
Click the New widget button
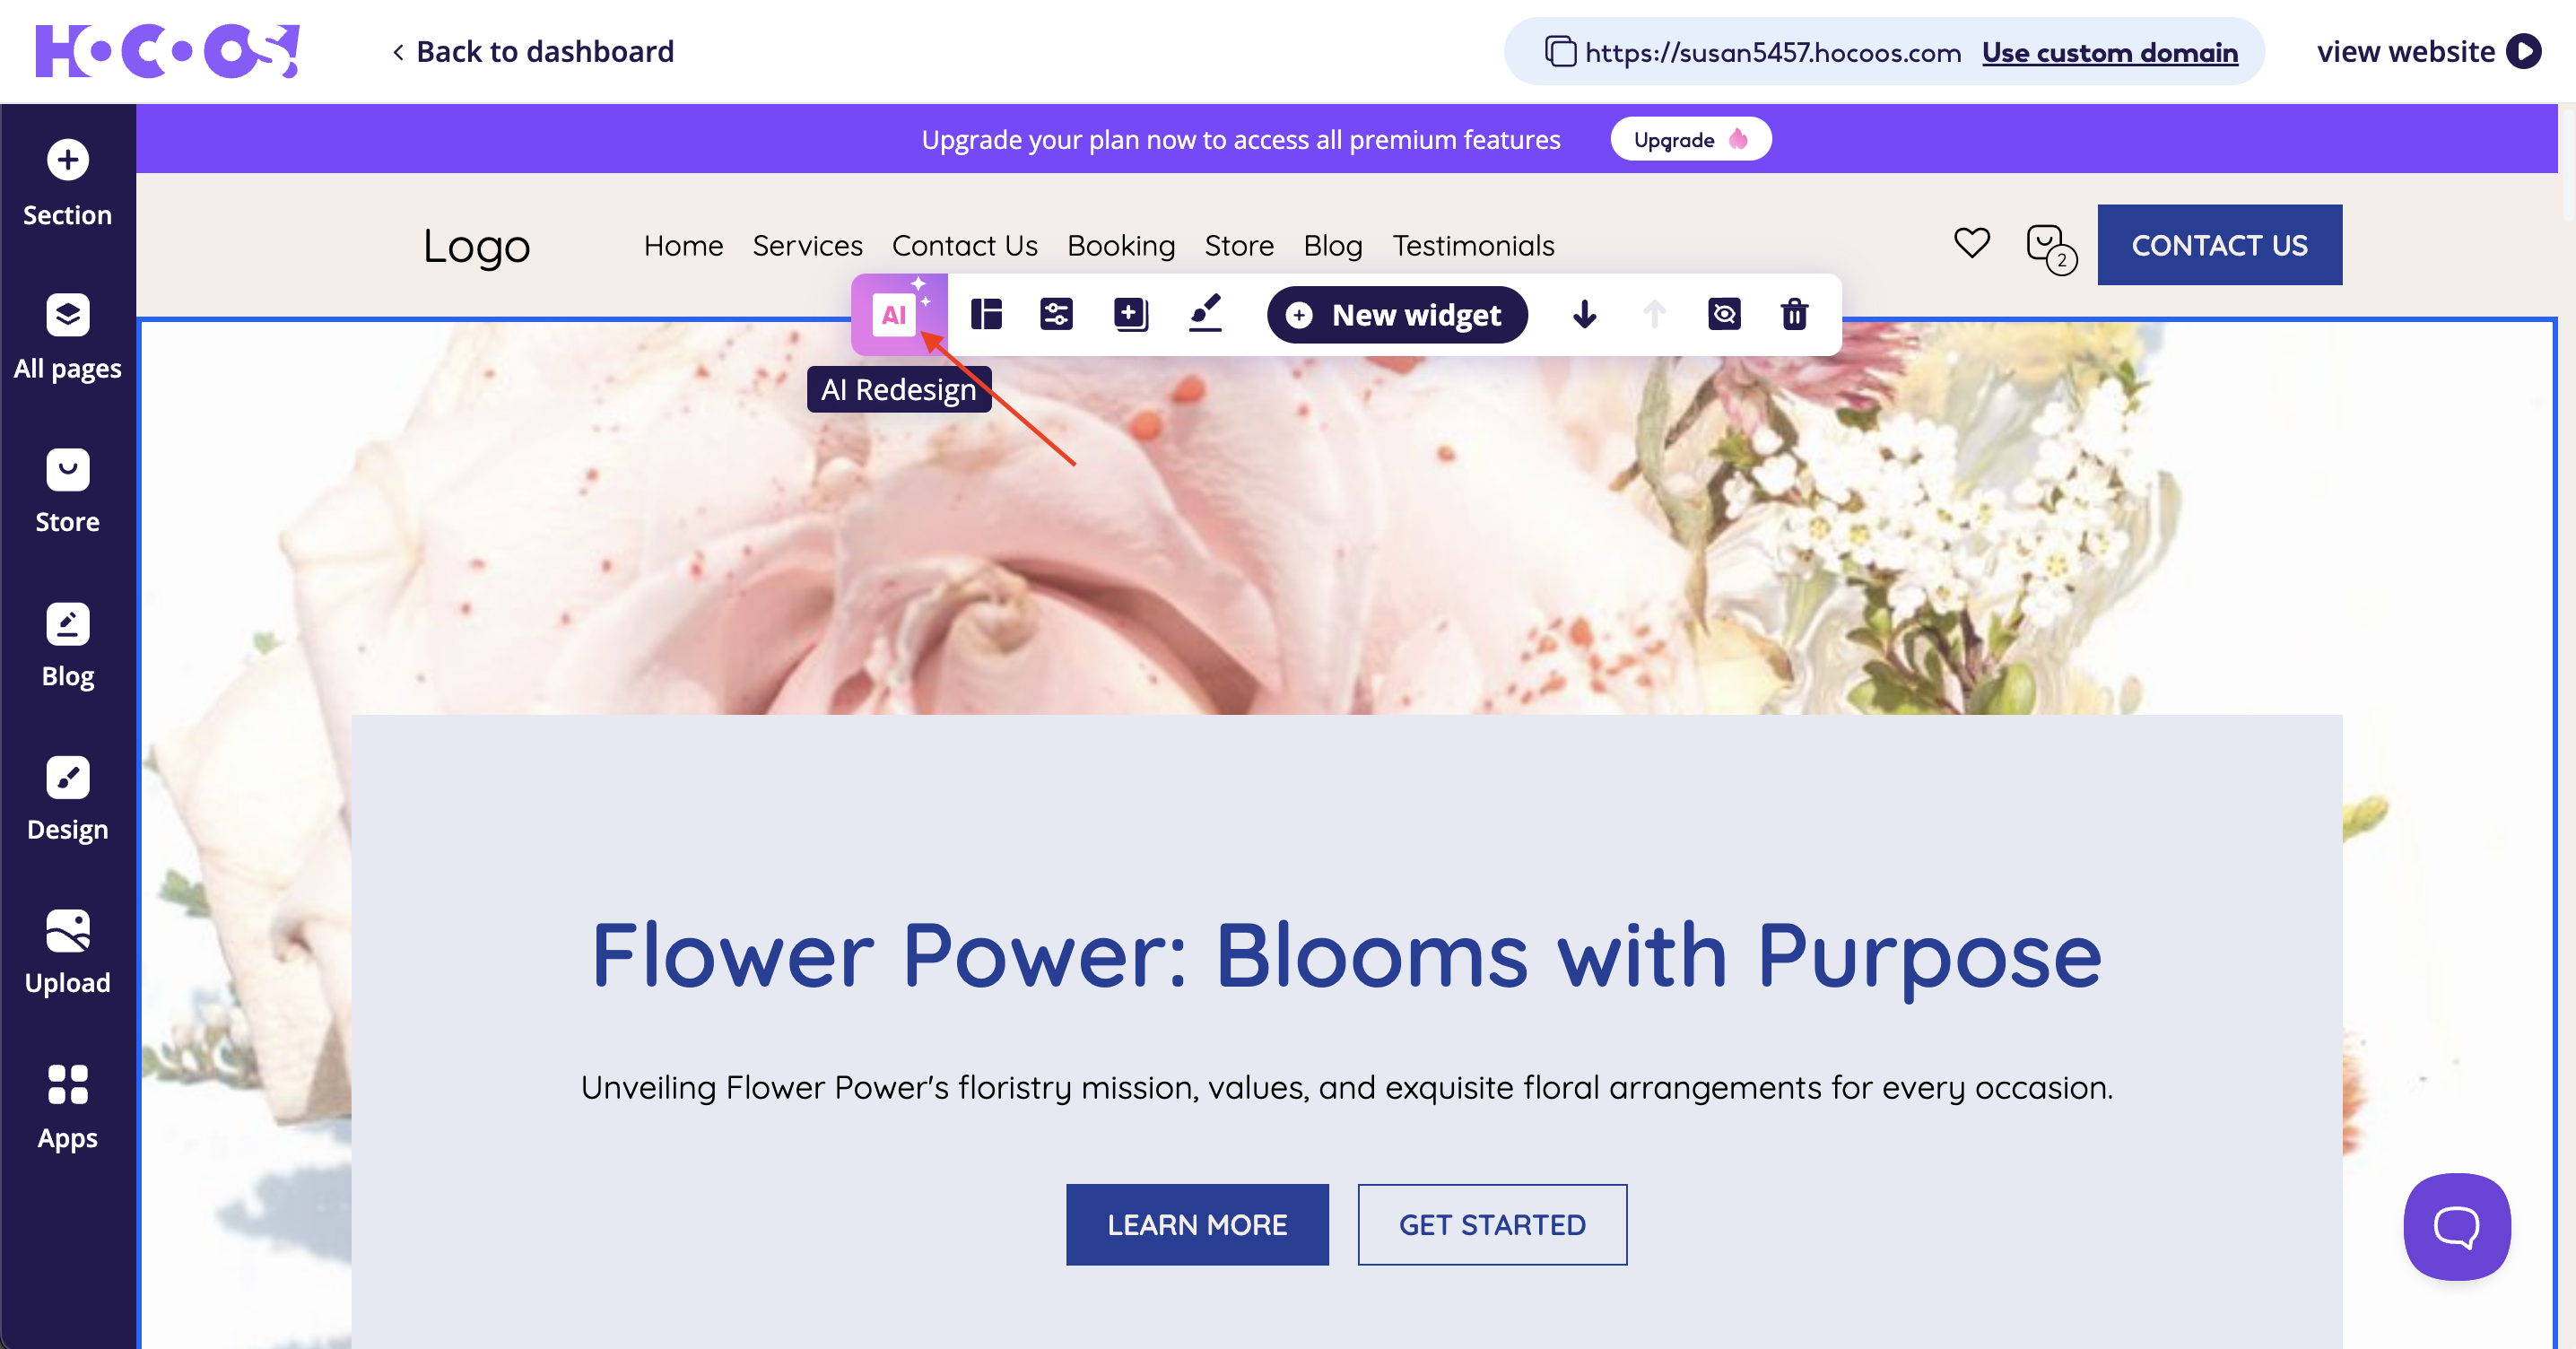(1396, 315)
